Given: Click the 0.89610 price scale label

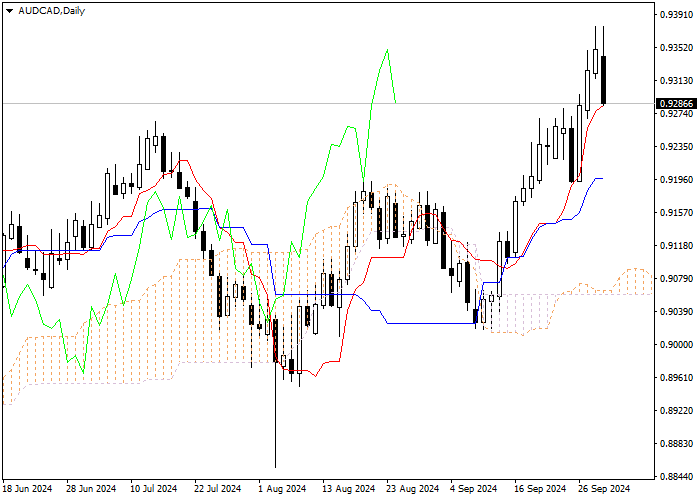Looking at the screenshot, I should 677,378.
